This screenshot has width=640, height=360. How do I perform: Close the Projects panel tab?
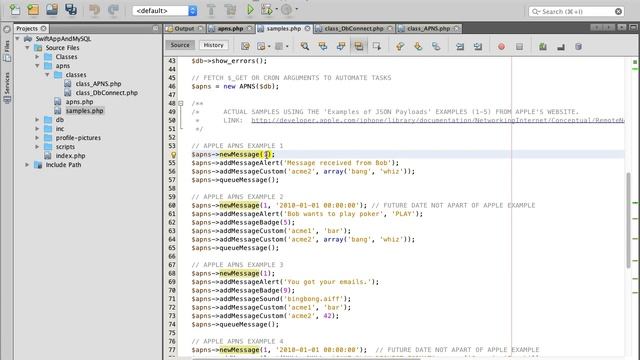(x=44, y=29)
